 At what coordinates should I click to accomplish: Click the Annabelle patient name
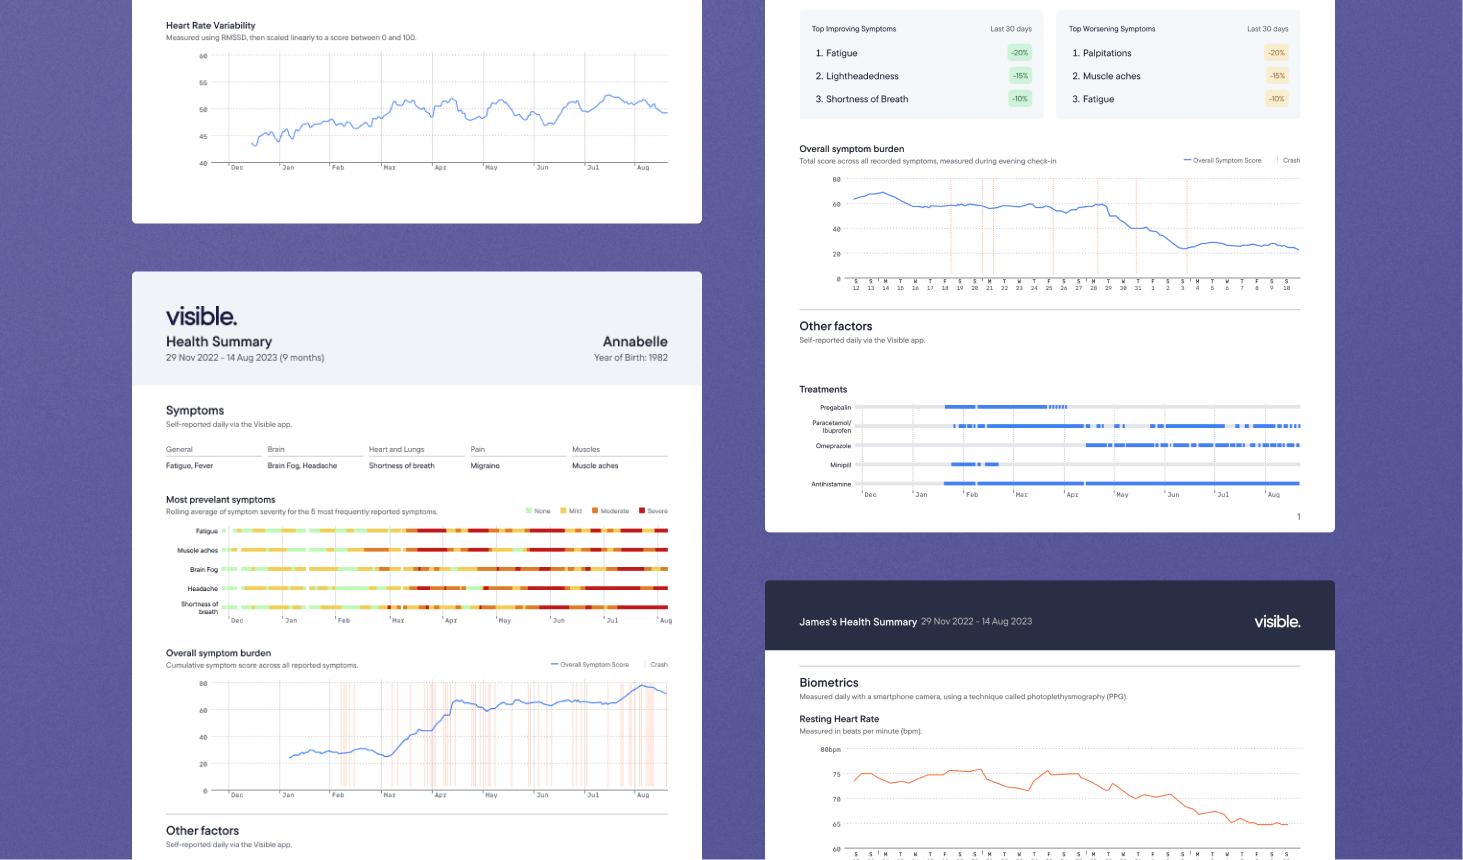coord(635,341)
